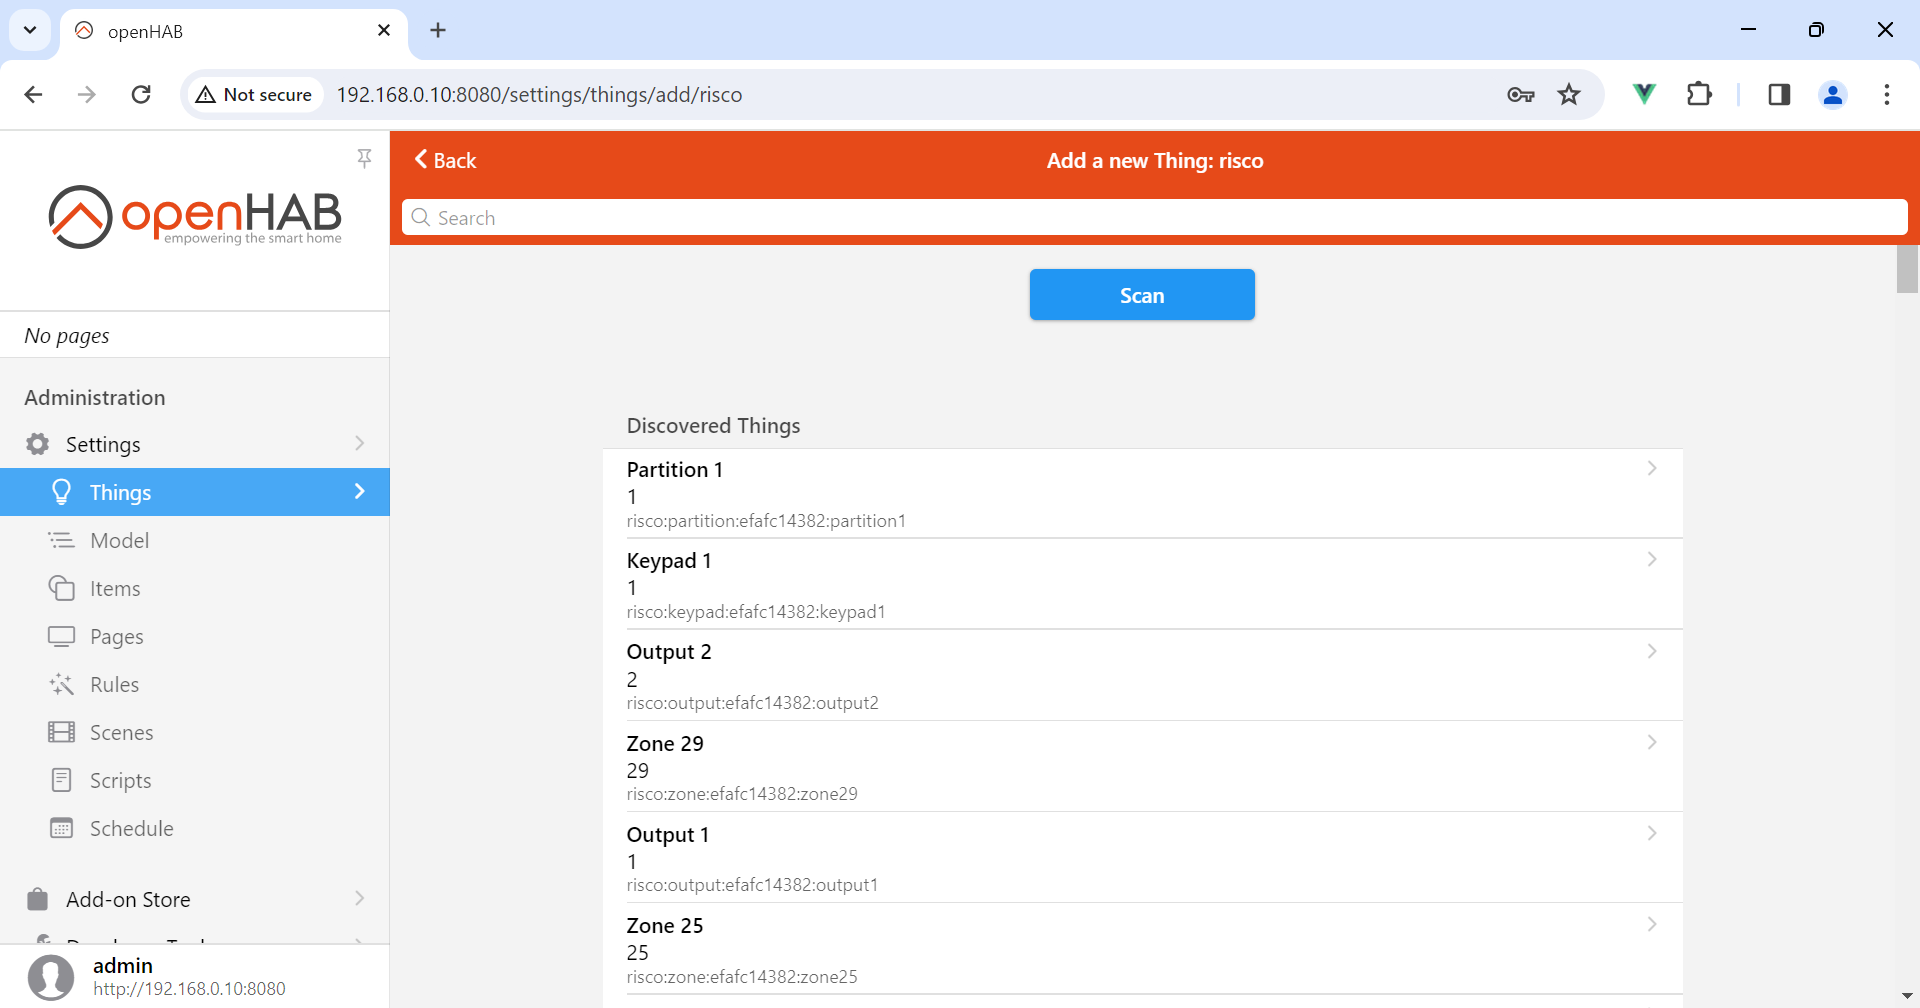1920x1008 pixels.
Task: Expand the Settings chevron
Action: pos(360,443)
